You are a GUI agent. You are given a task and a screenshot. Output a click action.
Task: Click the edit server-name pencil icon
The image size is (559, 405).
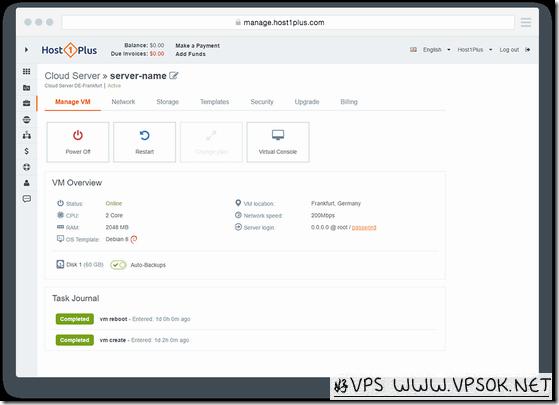tap(174, 76)
